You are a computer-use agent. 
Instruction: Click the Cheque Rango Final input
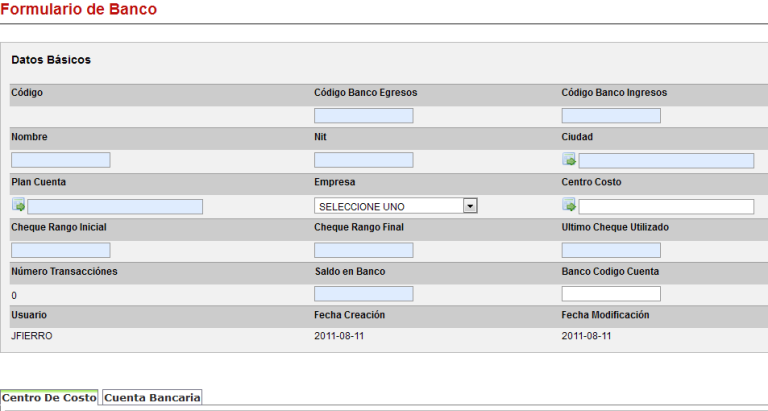(363, 250)
